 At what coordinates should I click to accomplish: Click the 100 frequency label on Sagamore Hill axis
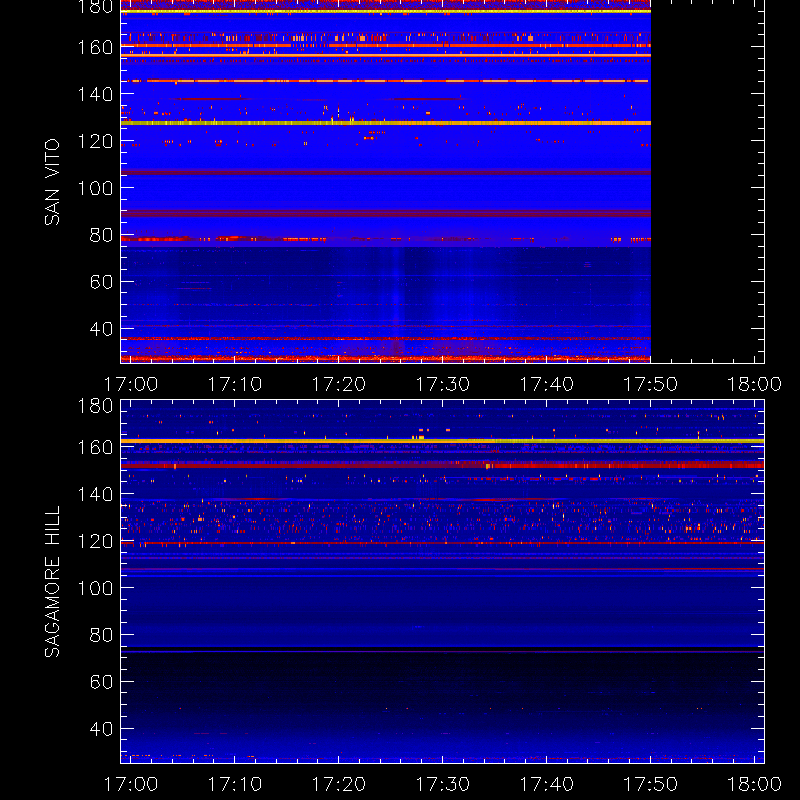coord(95,588)
